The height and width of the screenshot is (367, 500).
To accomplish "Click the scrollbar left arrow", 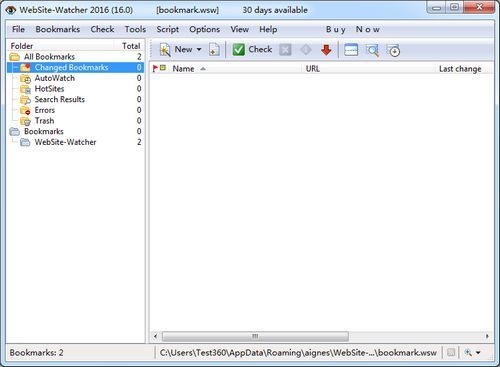I will tap(155, 336).
